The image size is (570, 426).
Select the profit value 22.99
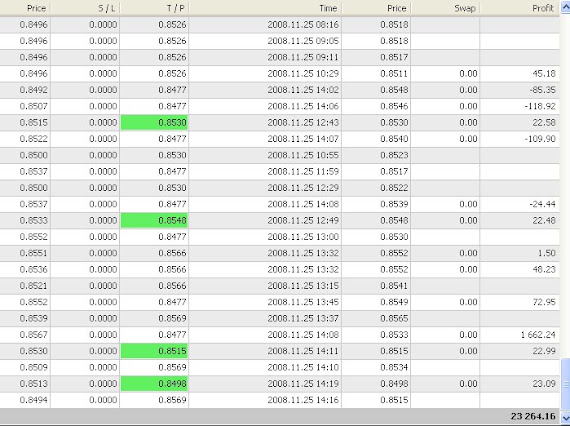(x=544, y=351)
